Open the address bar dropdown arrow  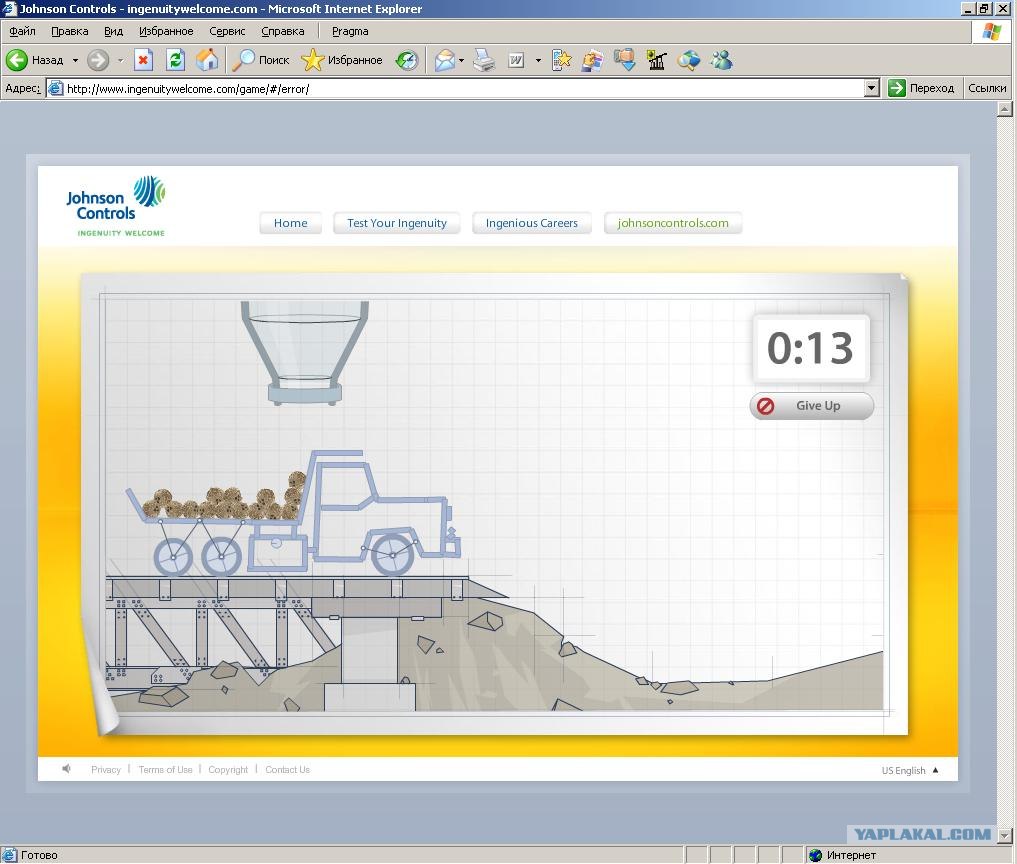coord(872,88)
